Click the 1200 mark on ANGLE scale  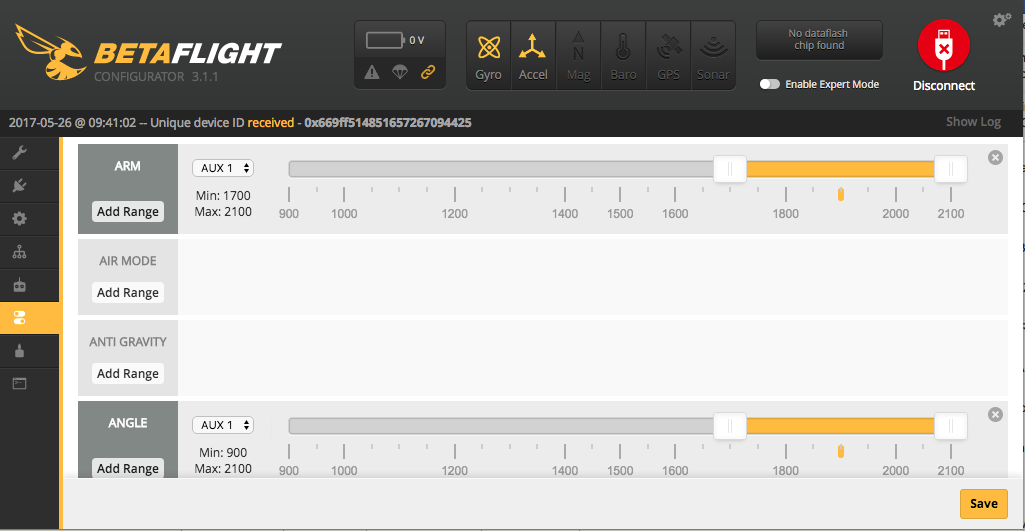(454, 471)
